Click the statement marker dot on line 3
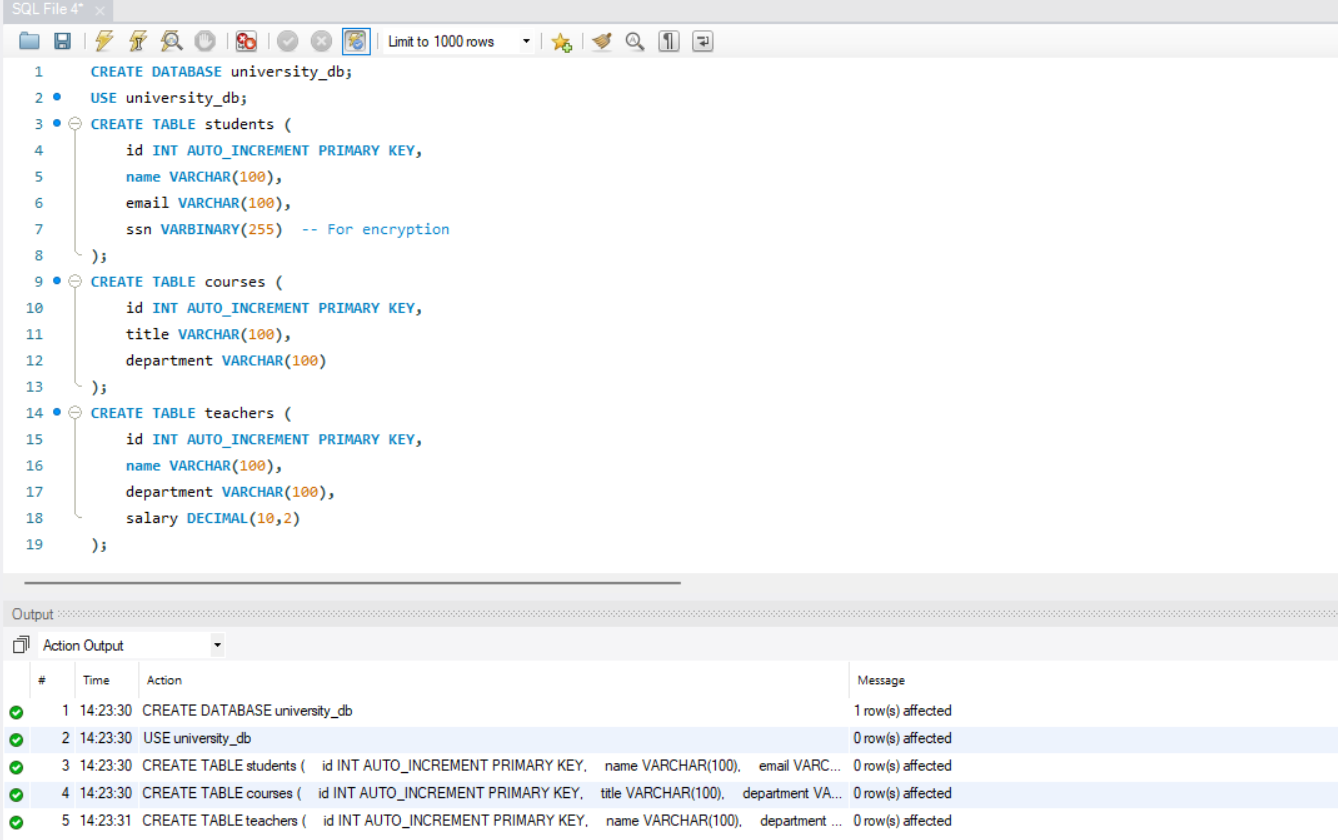The height and width of the screenshot is (840, 1338). (x=57, y=124)
